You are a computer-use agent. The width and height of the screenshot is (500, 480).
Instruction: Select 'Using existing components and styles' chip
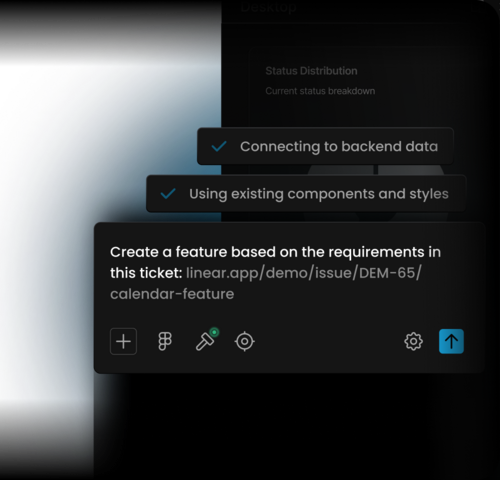(x=306, y=194)
